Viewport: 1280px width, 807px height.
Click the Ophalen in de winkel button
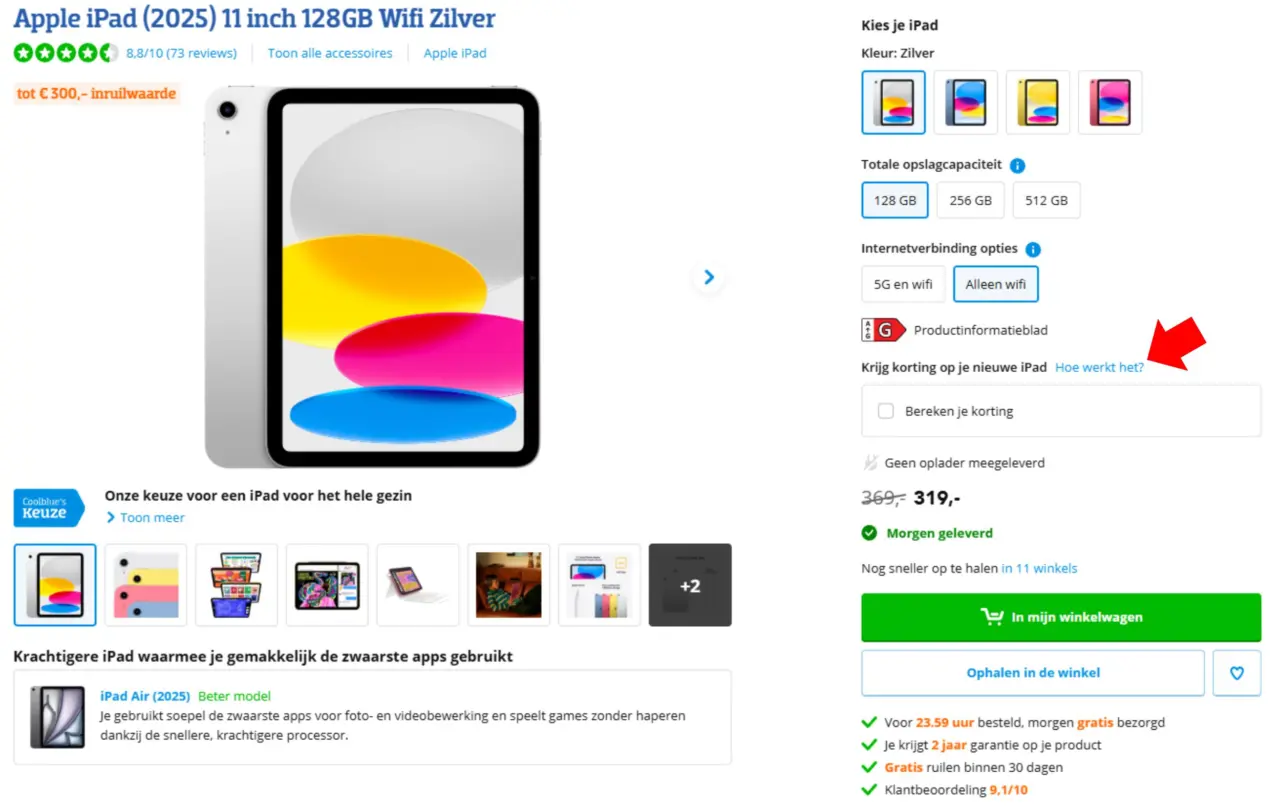pos(1033,673)
